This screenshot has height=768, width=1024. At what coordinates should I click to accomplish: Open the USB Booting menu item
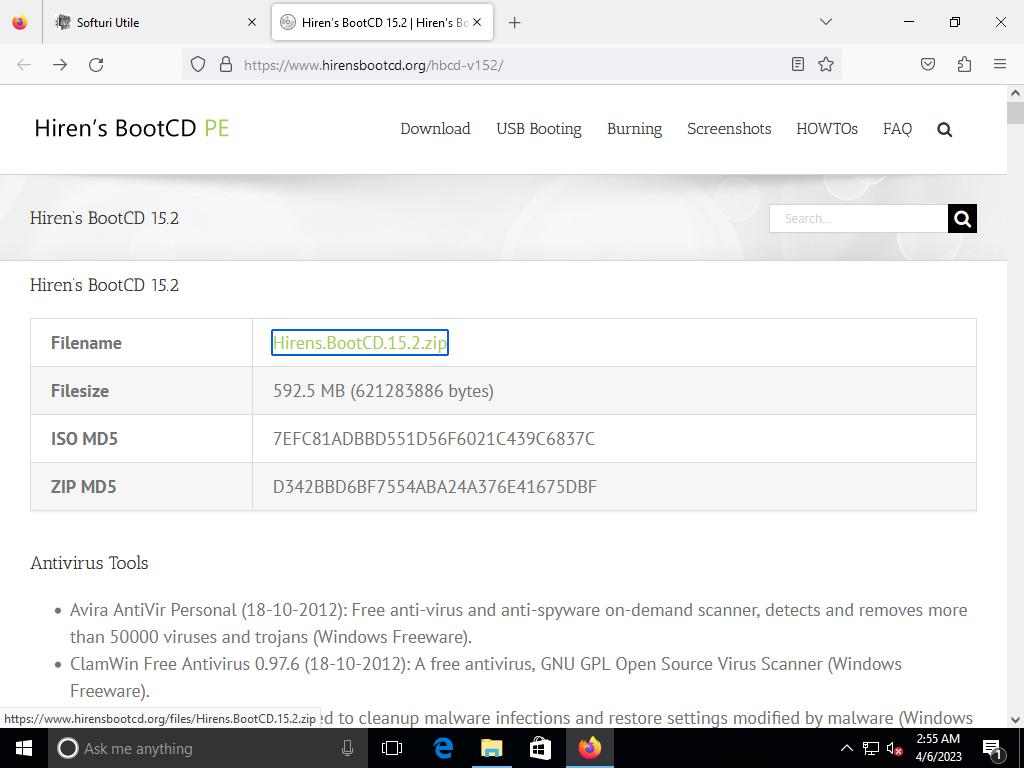(x=538, y=129)
